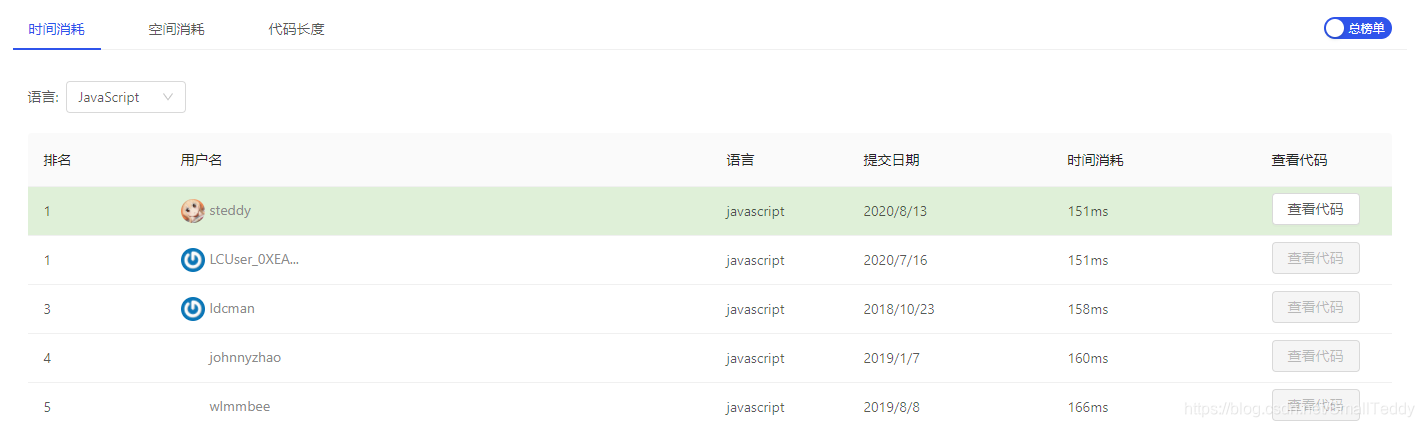Click 查看代码 button in johnnyzhao row
This screenshot has width=1424, height=427.
[1315, 356]
